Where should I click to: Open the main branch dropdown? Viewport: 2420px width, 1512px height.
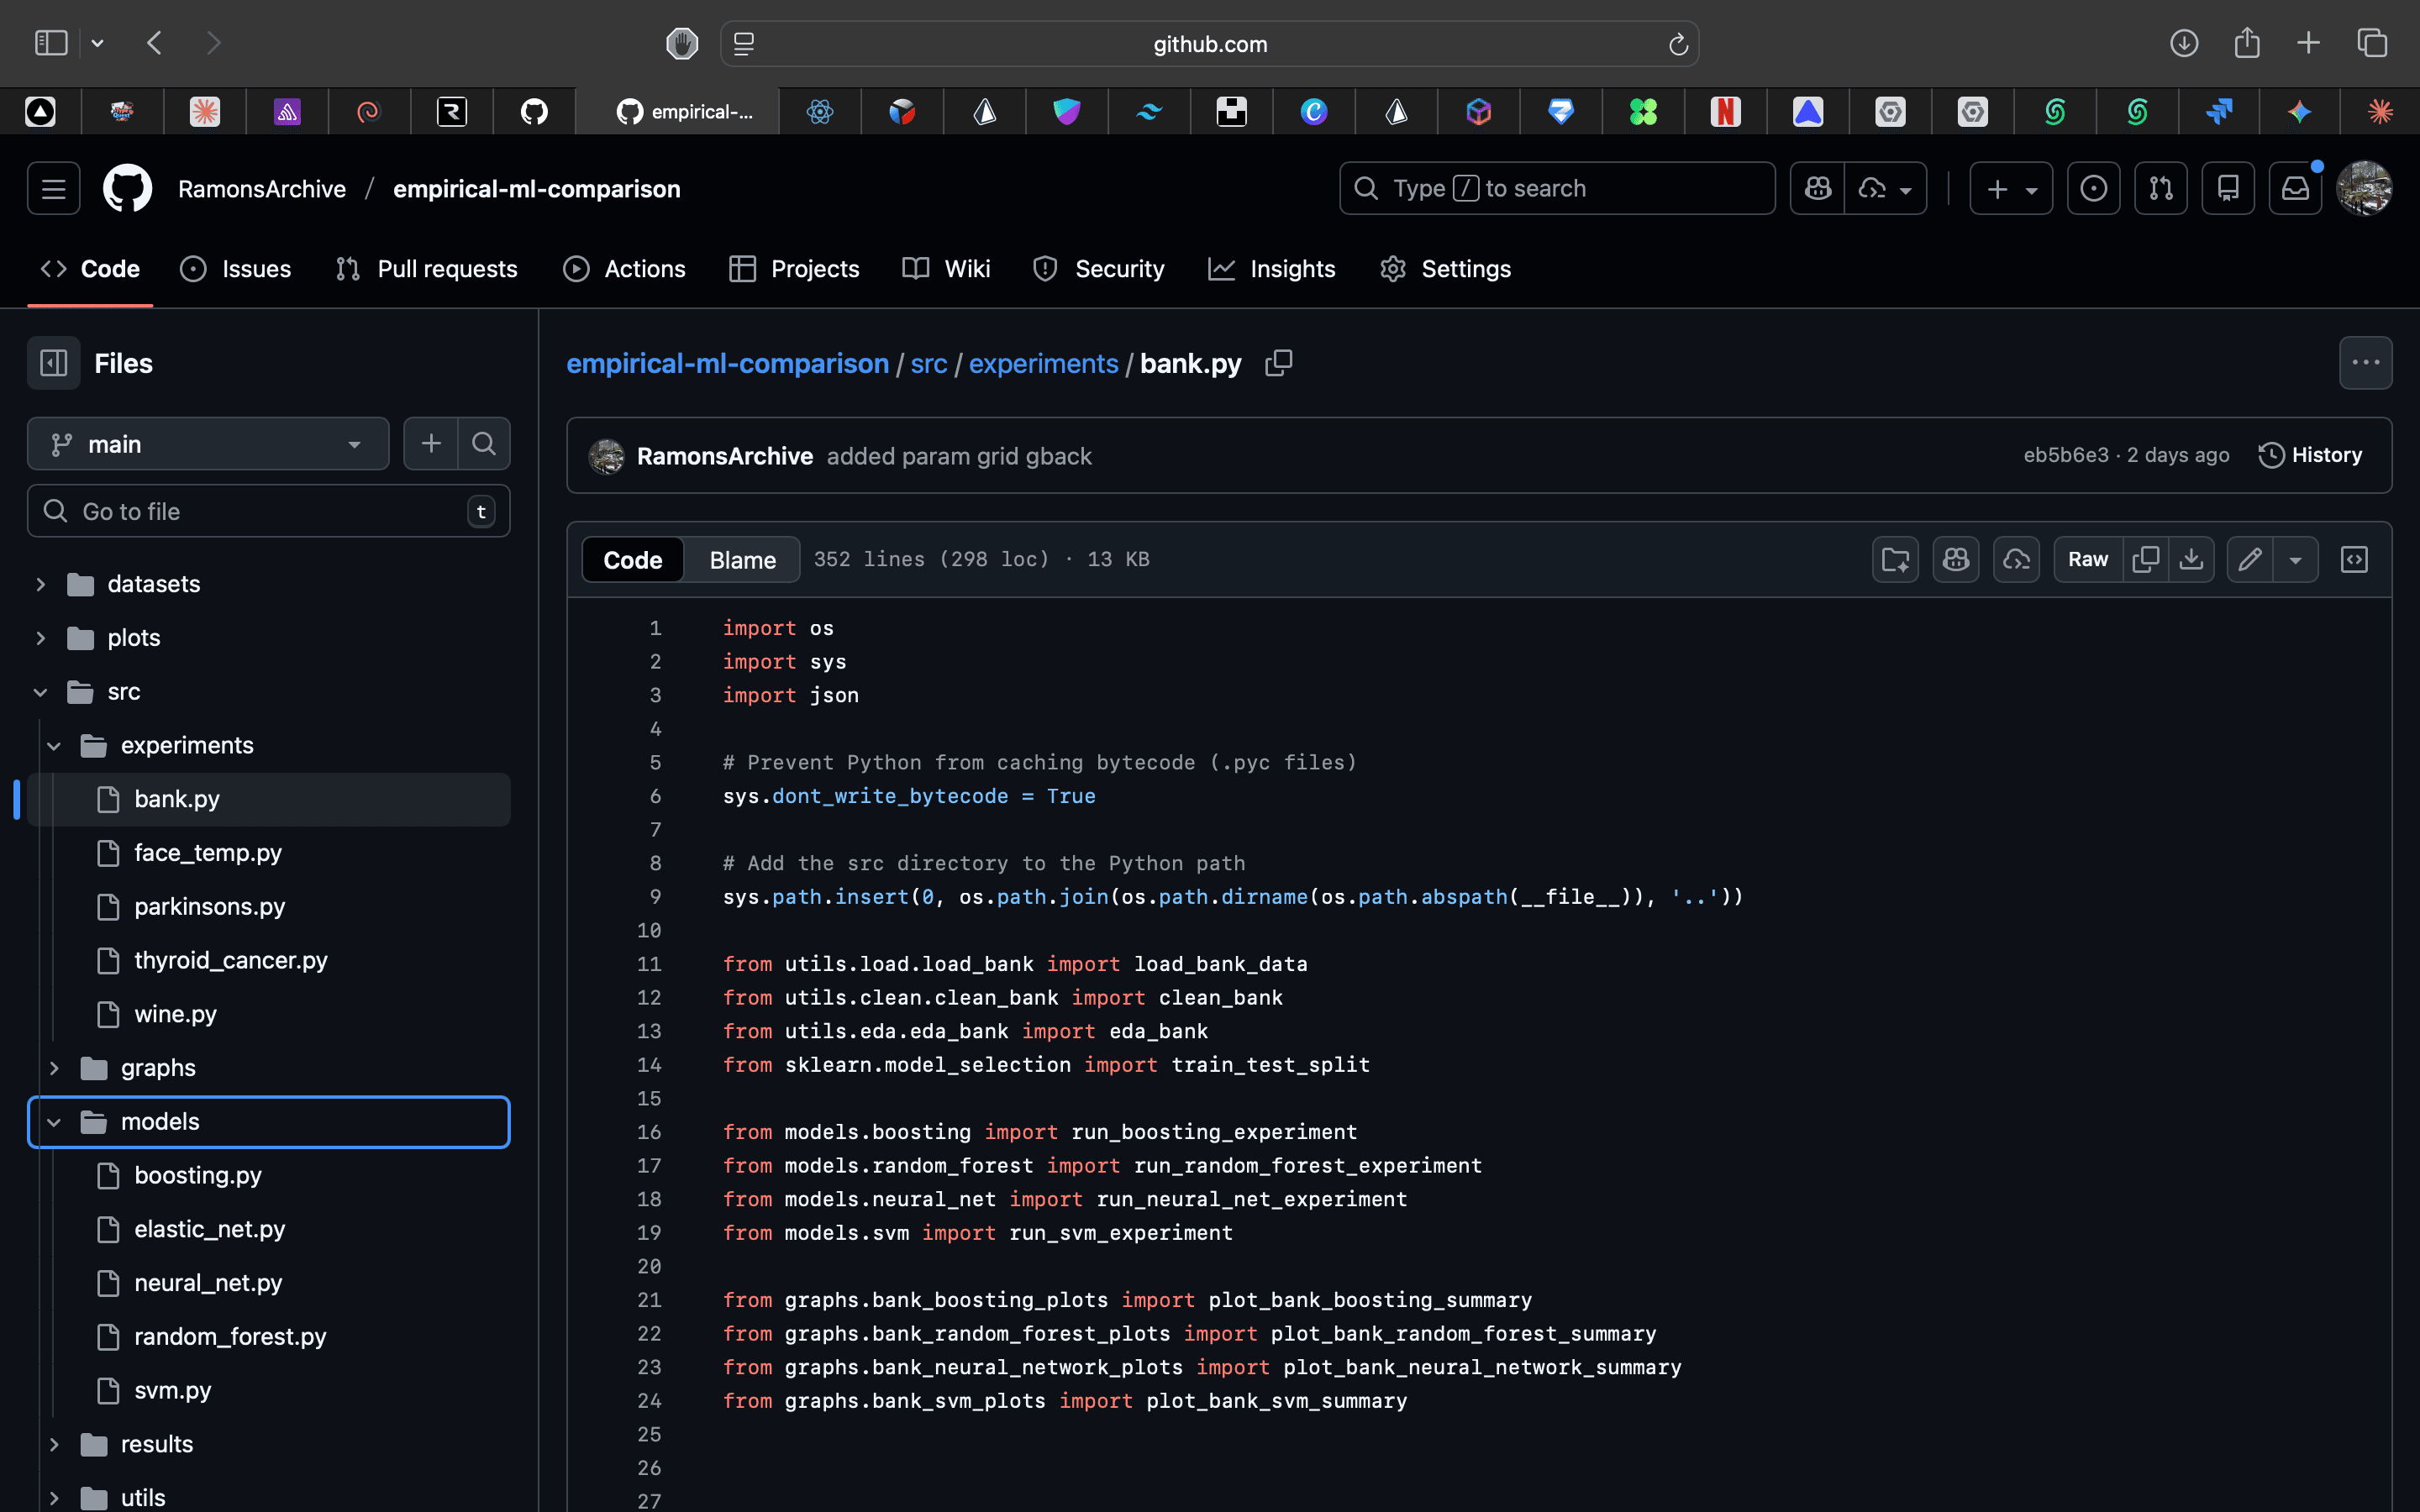[208, 444]
